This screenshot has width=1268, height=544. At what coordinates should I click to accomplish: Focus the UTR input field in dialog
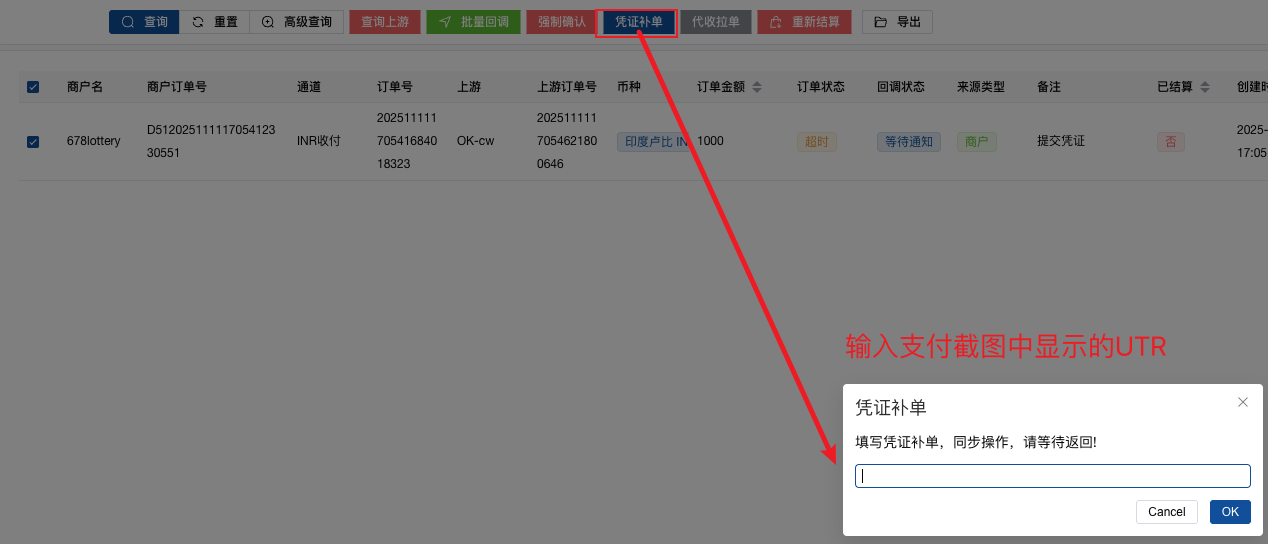(1052, 476)
